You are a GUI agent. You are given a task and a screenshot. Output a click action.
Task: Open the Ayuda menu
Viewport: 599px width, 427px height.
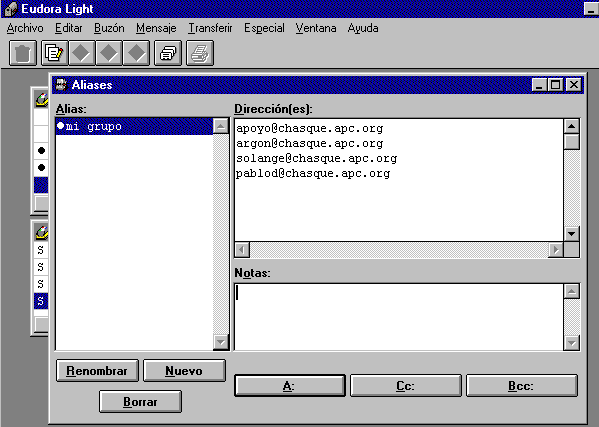click(x=363, y=28)
